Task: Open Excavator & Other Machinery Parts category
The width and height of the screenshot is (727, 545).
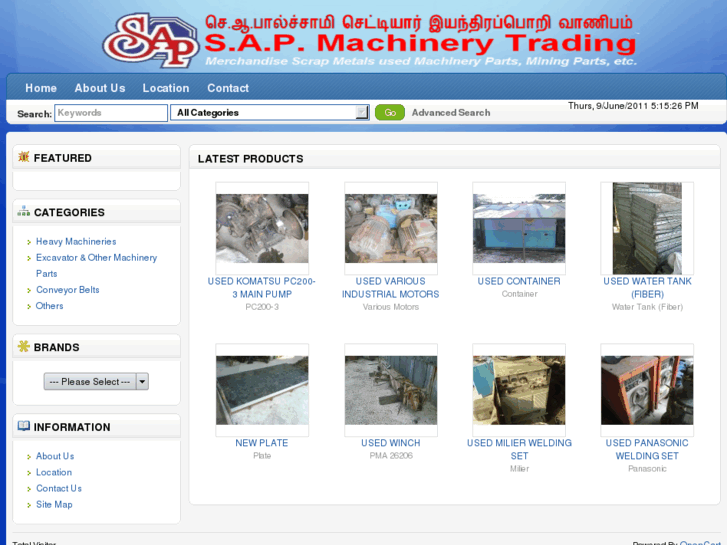Action: pyautogui.click(x=96, y=265)
